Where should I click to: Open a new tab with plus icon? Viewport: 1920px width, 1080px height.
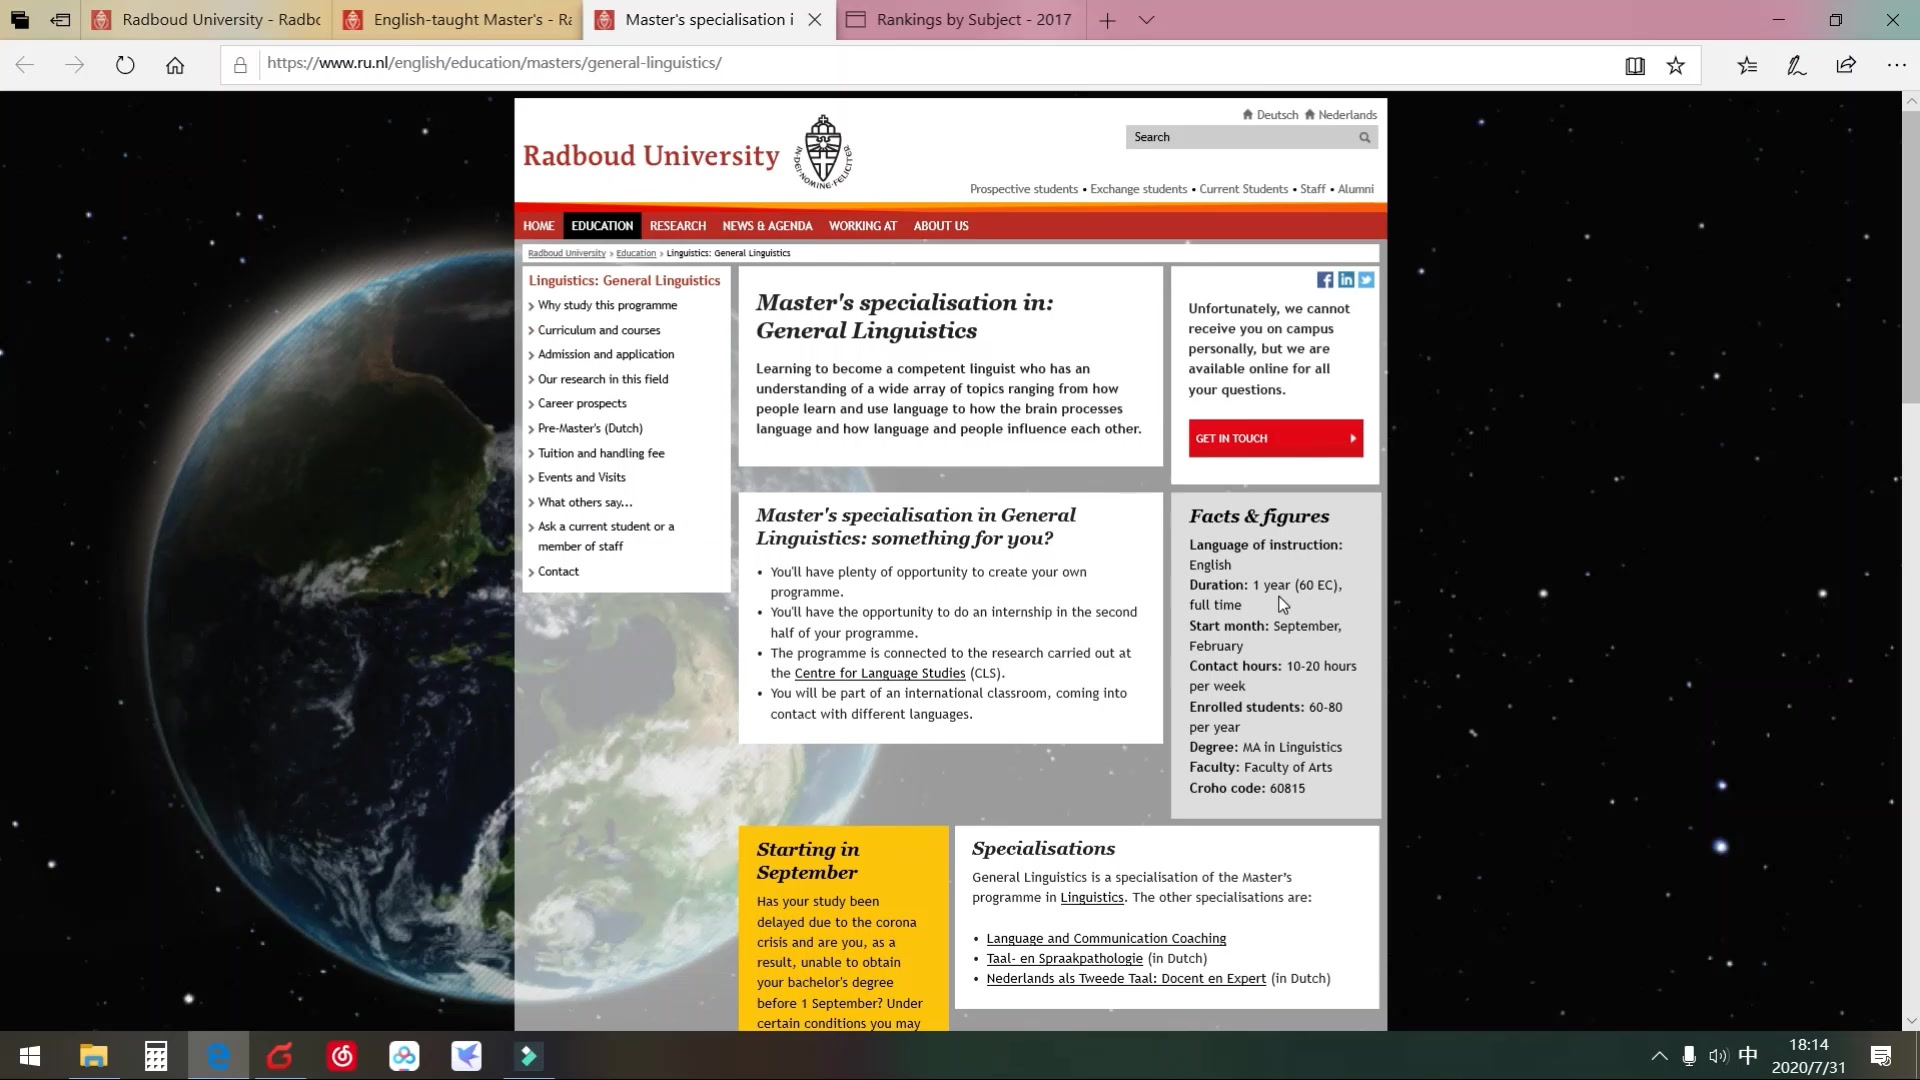pyautogui.click(x=1107, y=20)
